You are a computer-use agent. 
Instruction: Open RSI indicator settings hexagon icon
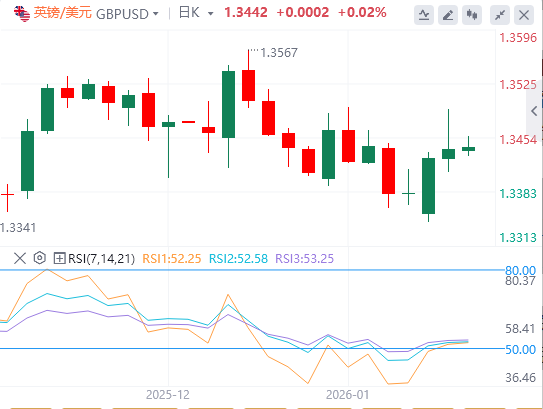tap(40, 258)
